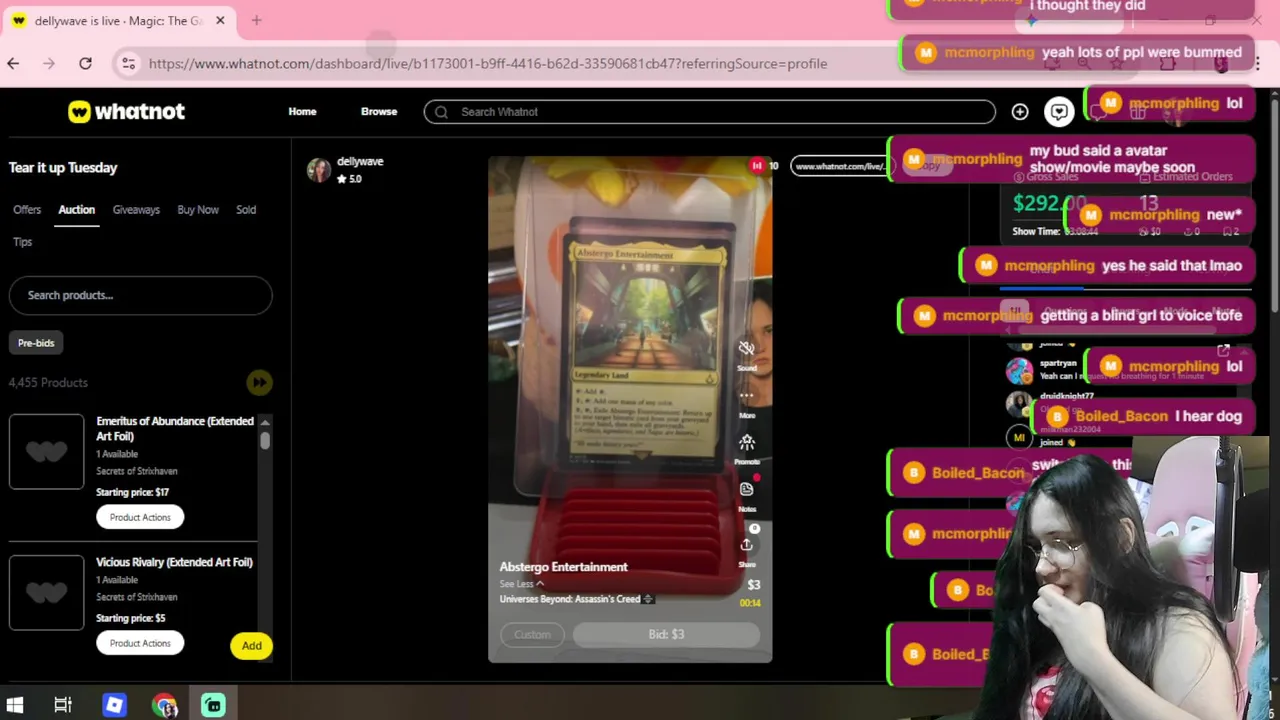The width and height of the screenshot is (1280, 720).
Task: Click the dellywave seller name
Action: point(360,161)
